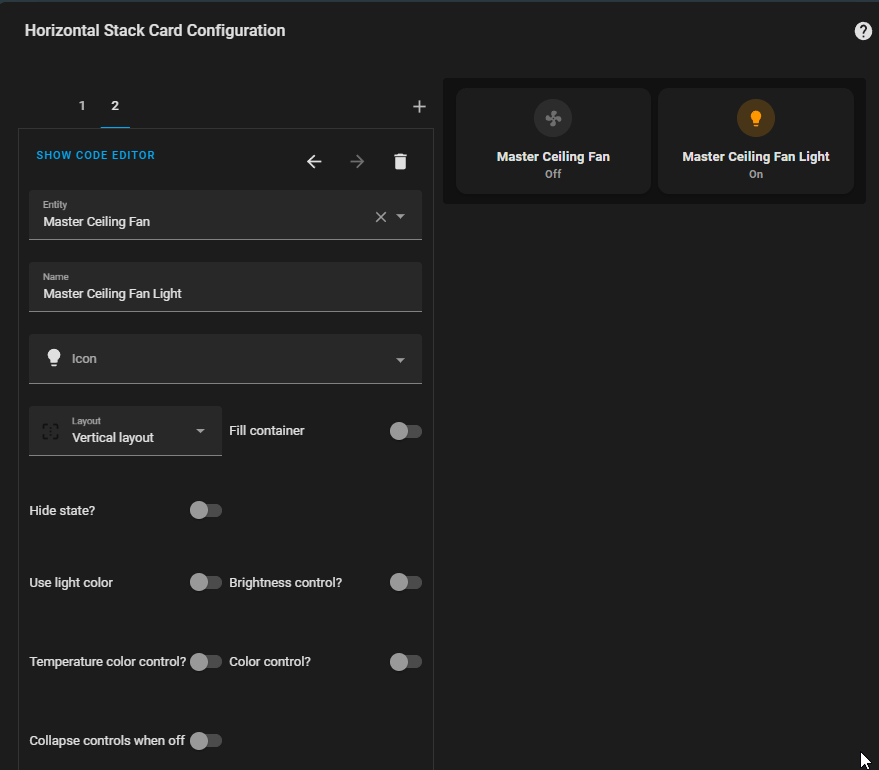The width and height of the screenshot is (879, 770).
Task: Click the Off state text in preview
Action: tap(553, 174)
